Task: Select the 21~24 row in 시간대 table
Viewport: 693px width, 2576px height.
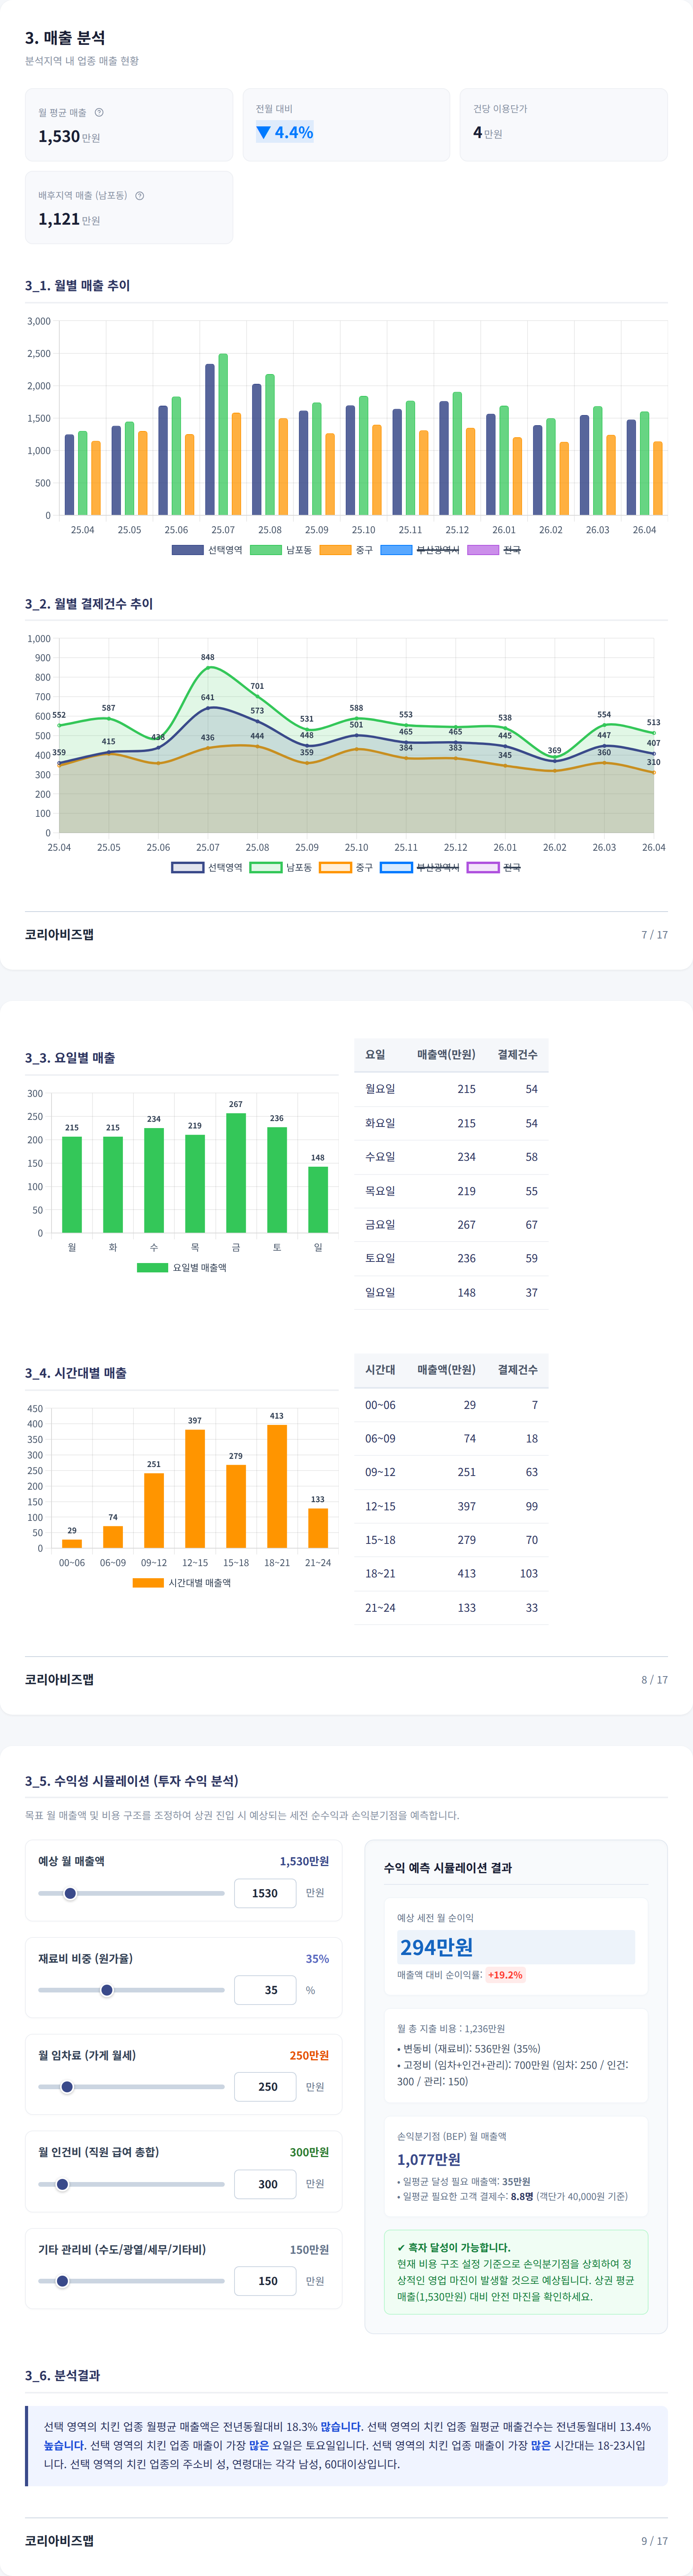Action: (451, 1608)
